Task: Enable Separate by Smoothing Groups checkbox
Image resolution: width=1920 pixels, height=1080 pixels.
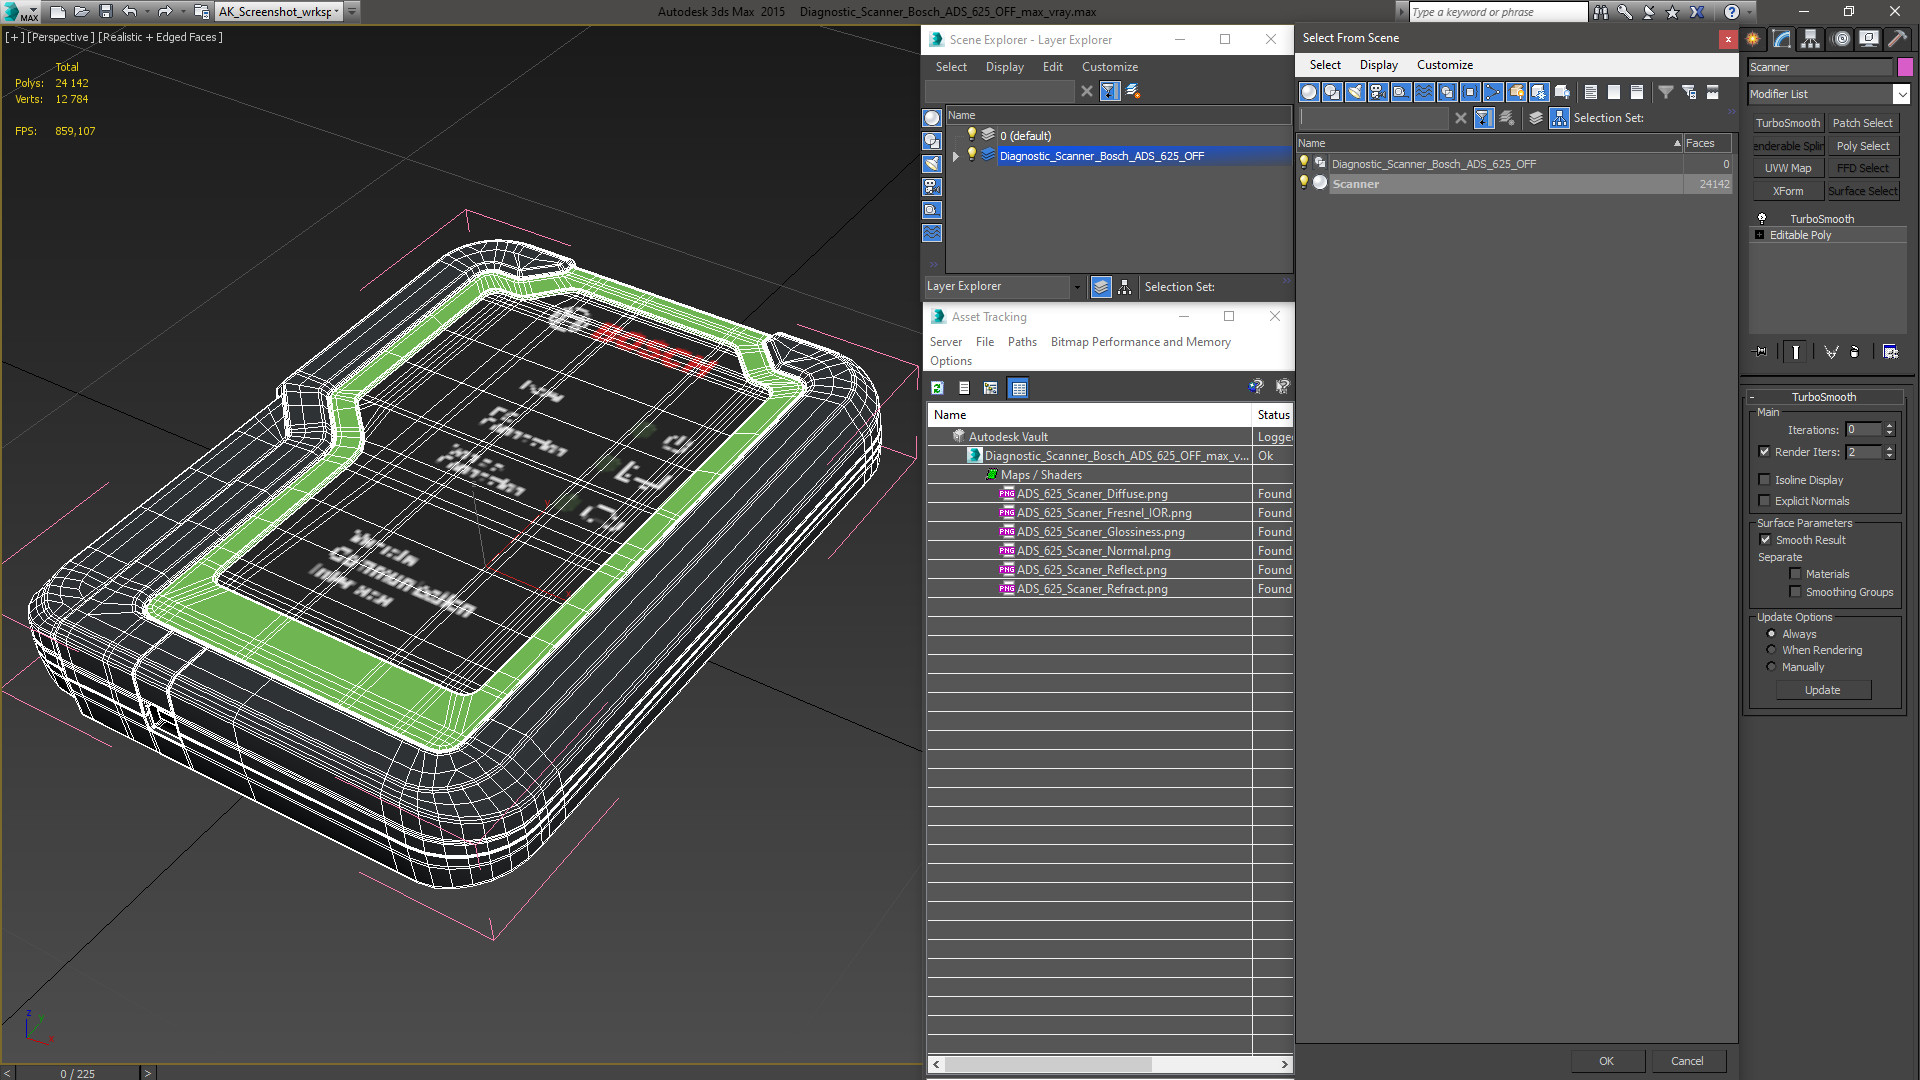Action: click(x=1796, y=592)
